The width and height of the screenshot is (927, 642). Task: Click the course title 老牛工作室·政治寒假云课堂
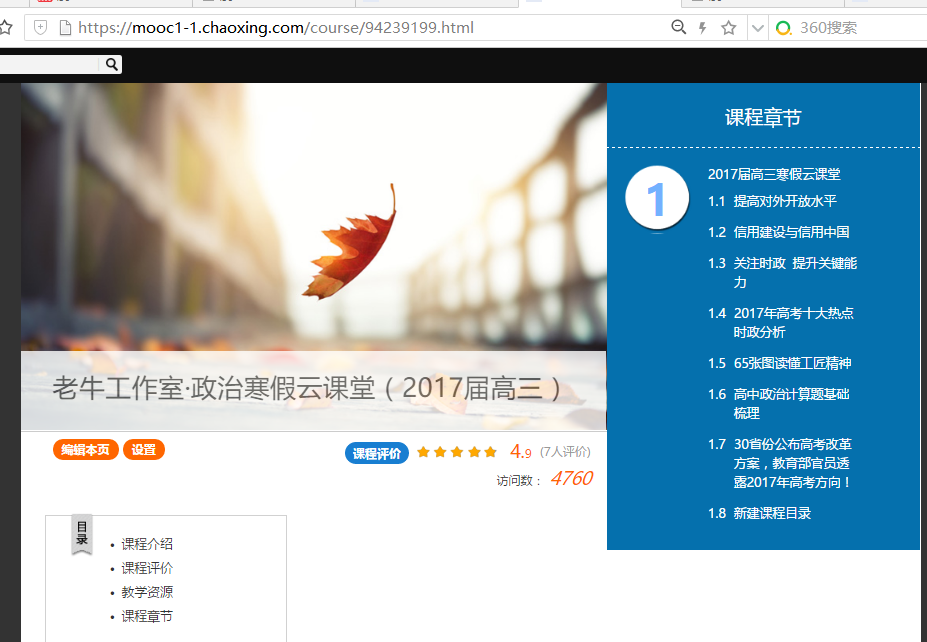pyautogui.click(x=306, y=389)
